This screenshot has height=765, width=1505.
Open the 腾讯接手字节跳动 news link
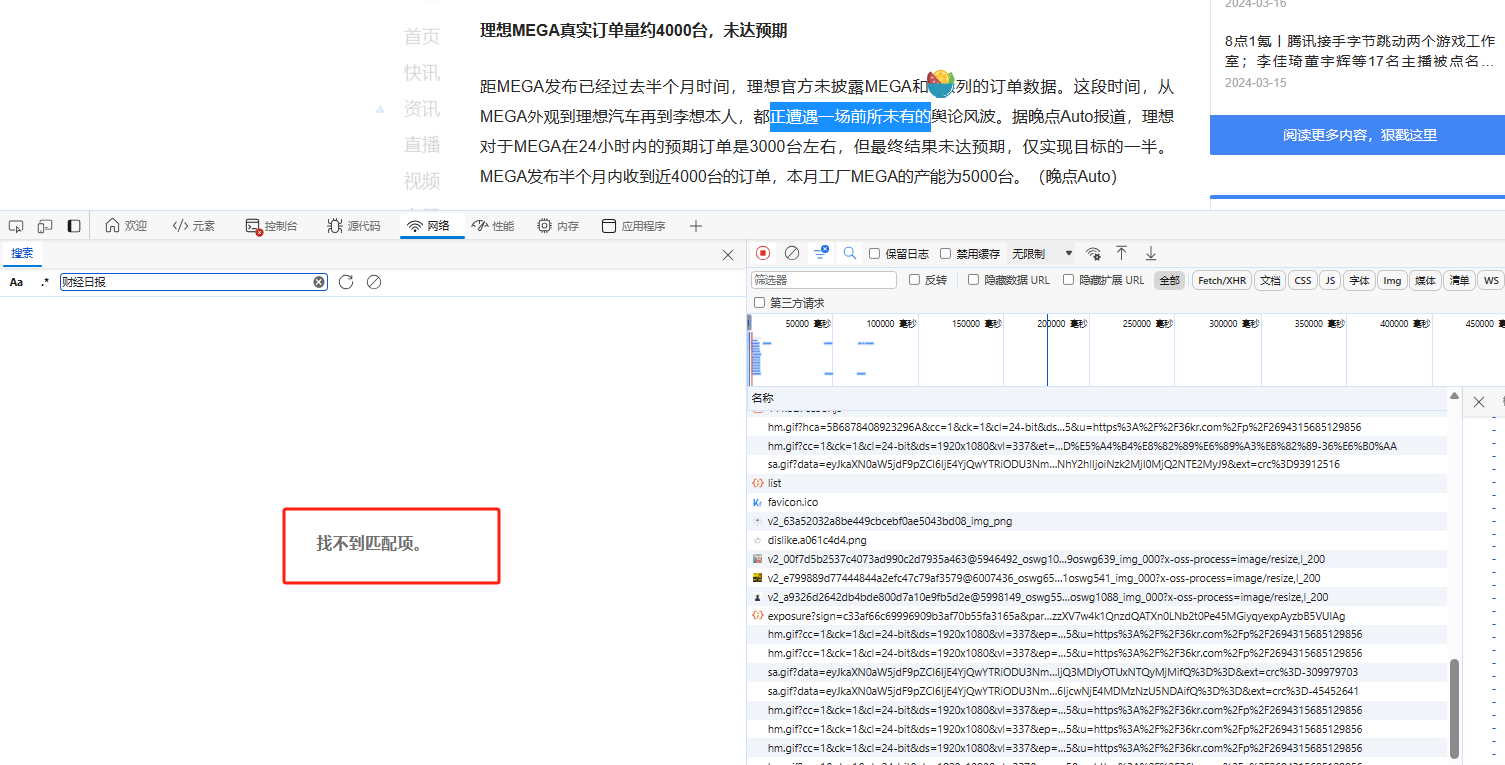pyautogui.click(x=1360, y=51)
